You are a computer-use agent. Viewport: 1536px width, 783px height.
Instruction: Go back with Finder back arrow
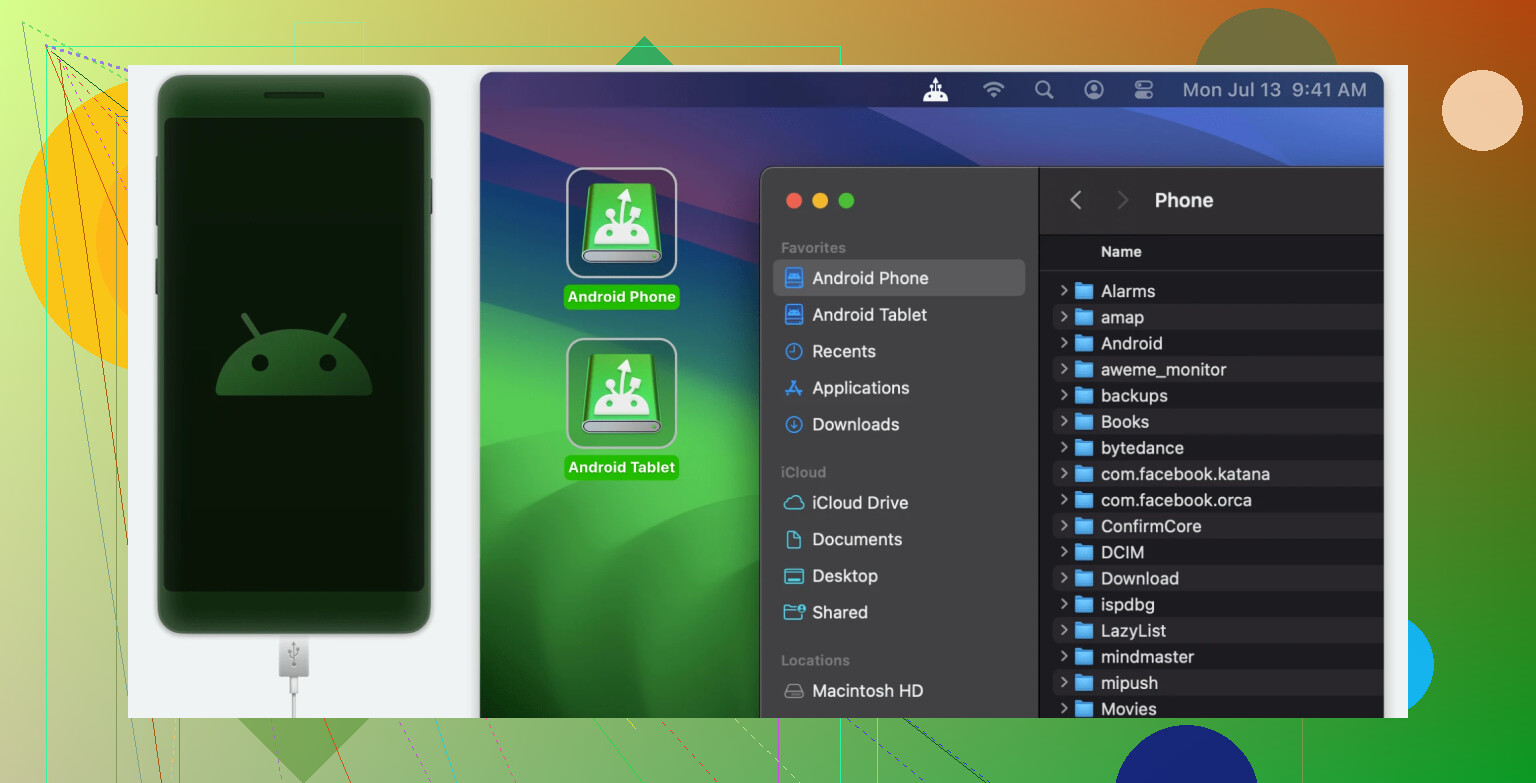coord(1076,200)
